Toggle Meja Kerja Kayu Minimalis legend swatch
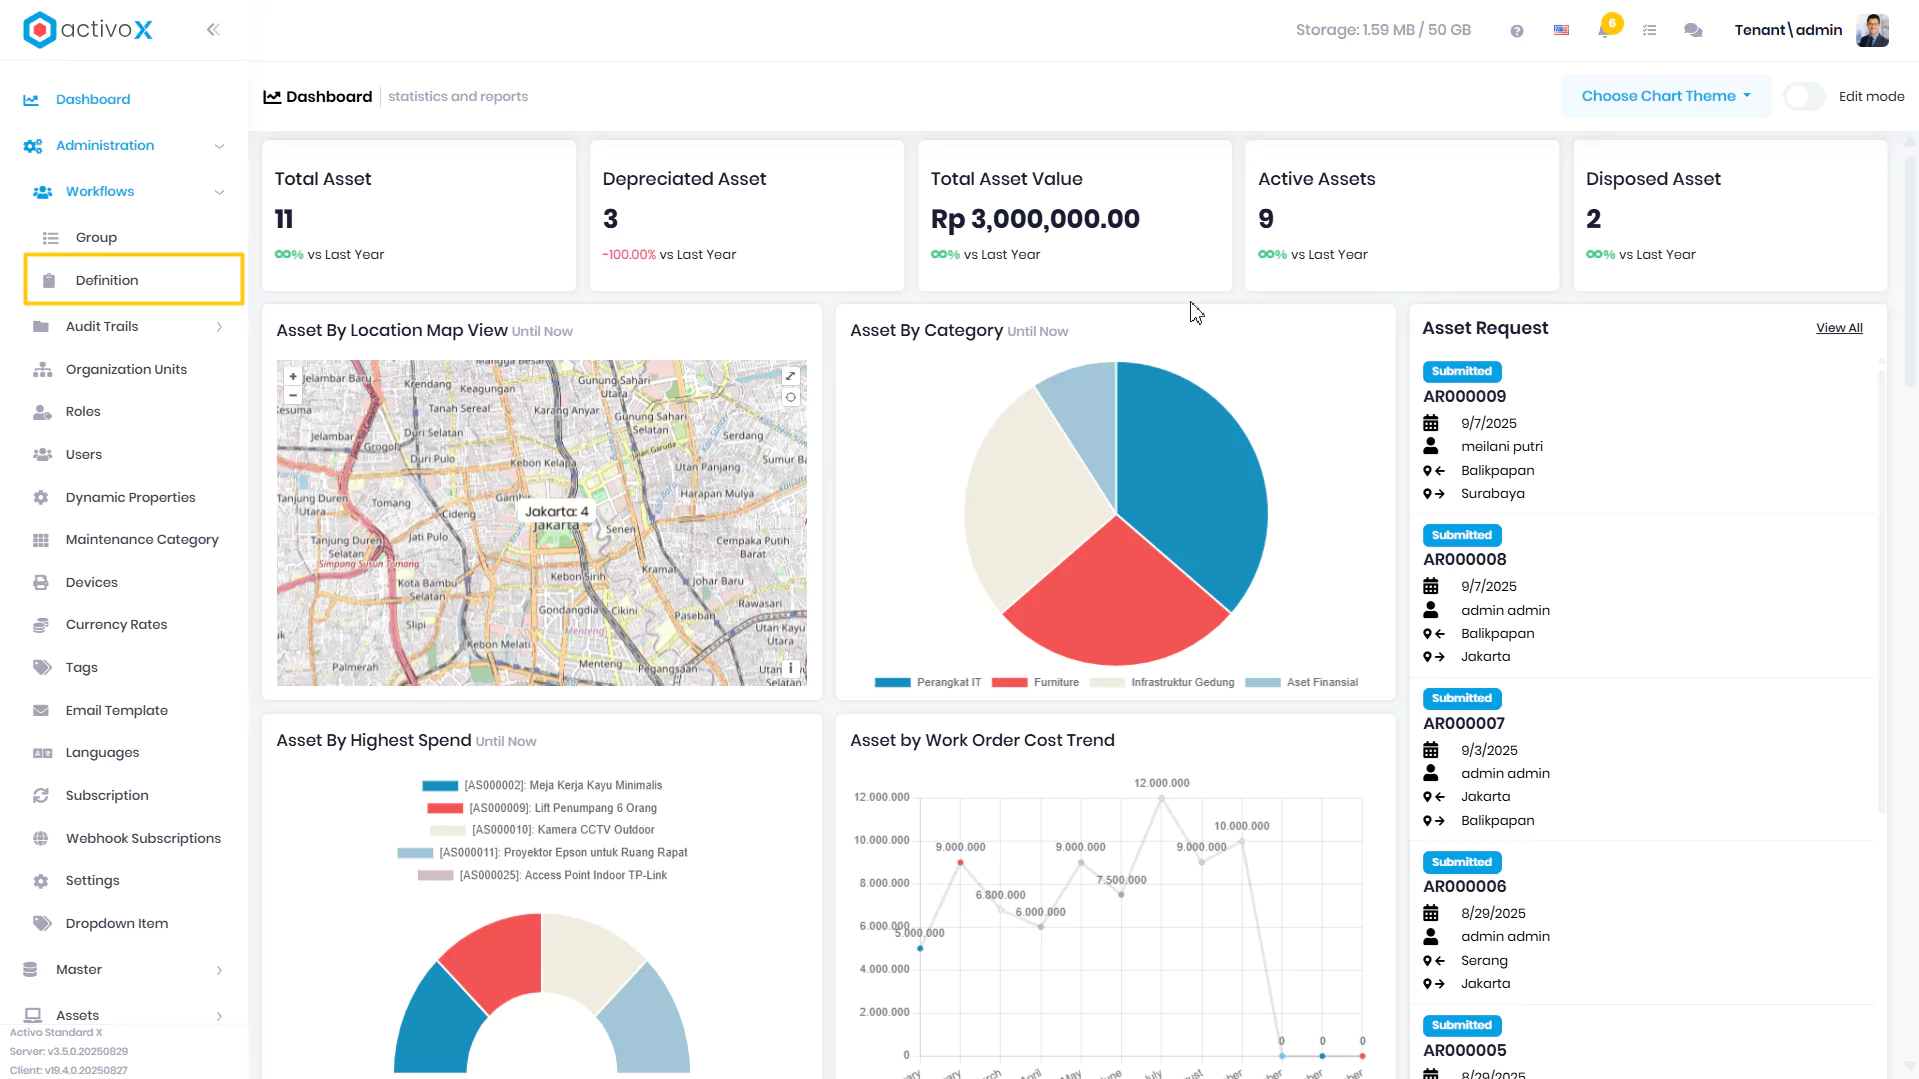 click(x=440, y=786)
